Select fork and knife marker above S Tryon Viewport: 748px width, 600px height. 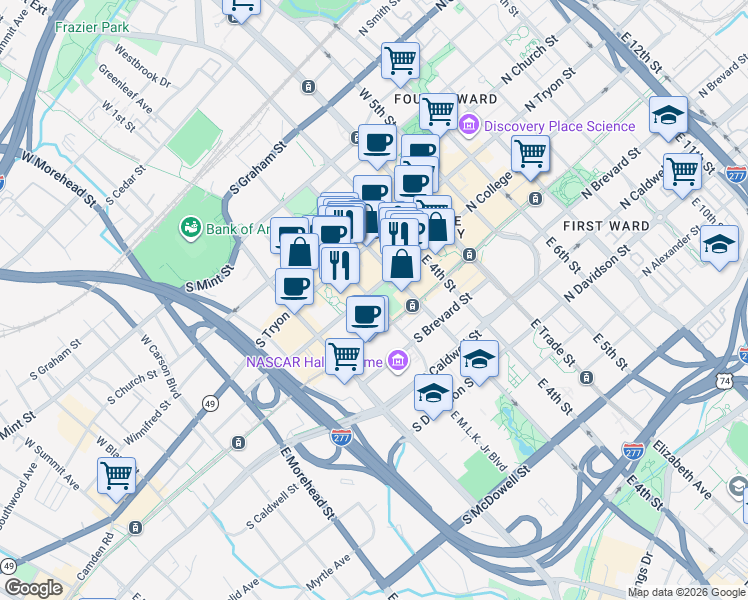pos(340,268)
